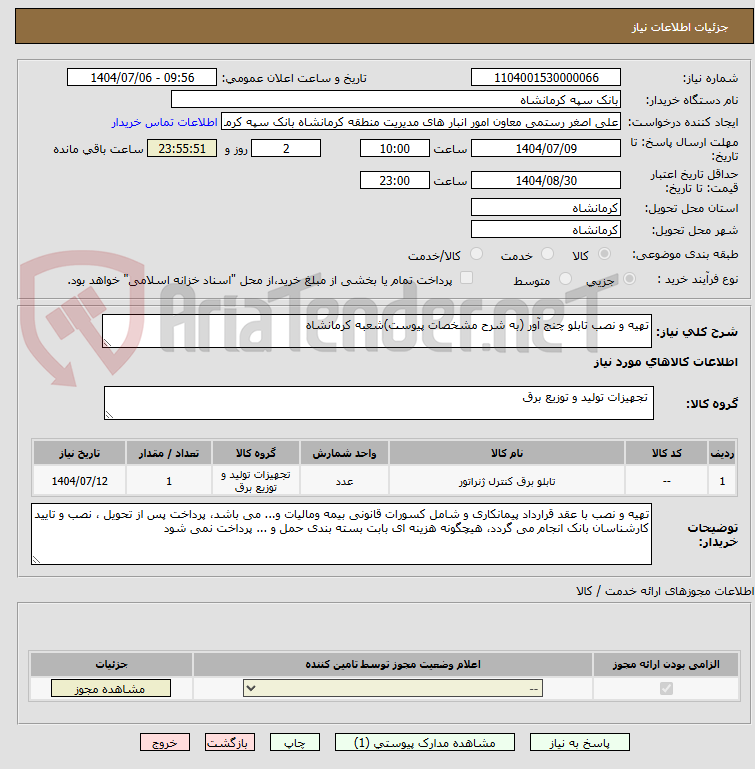Click the گروه کالا text area
This screenshot has width=755, height=769.
pyautogui.click(x=379, y=403)
